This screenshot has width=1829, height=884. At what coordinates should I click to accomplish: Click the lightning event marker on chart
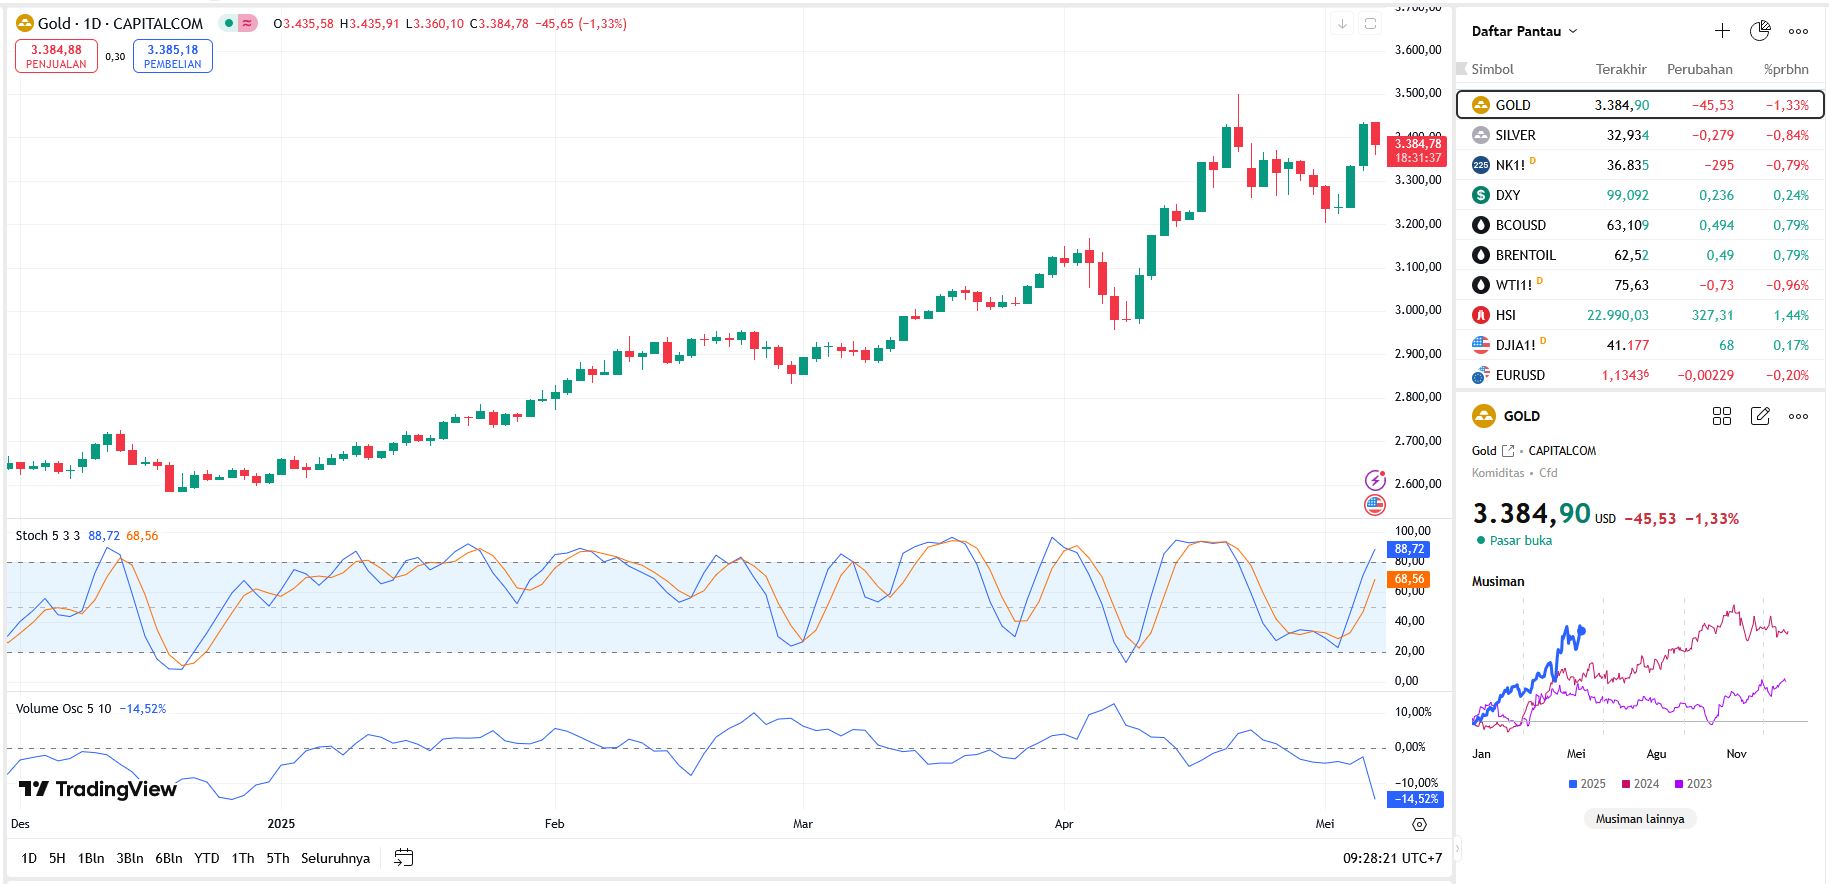tap(1375, 481)
